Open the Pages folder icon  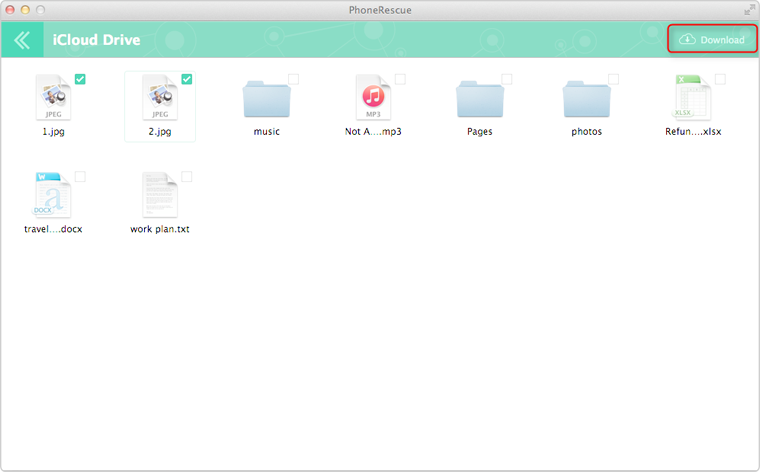pos(480,100)
